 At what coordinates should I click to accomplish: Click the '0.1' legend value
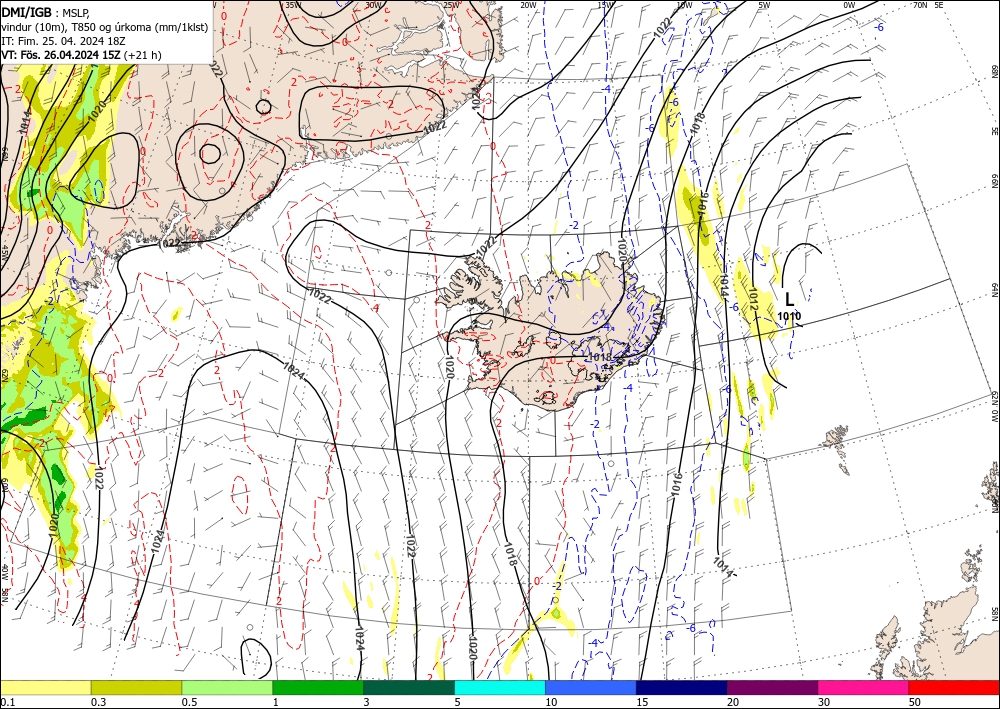point(6,702)
